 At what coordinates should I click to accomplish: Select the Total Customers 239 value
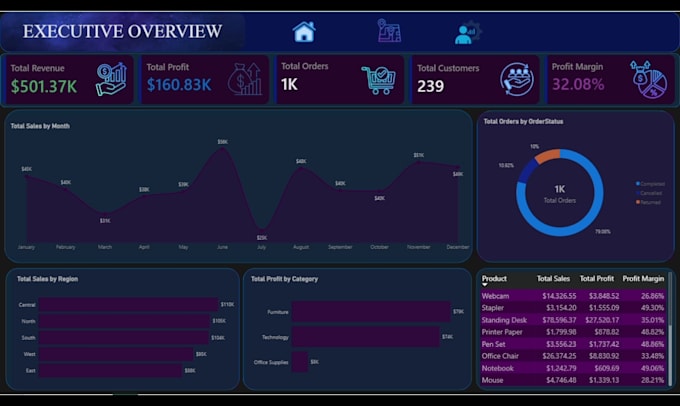pos(431,86)
